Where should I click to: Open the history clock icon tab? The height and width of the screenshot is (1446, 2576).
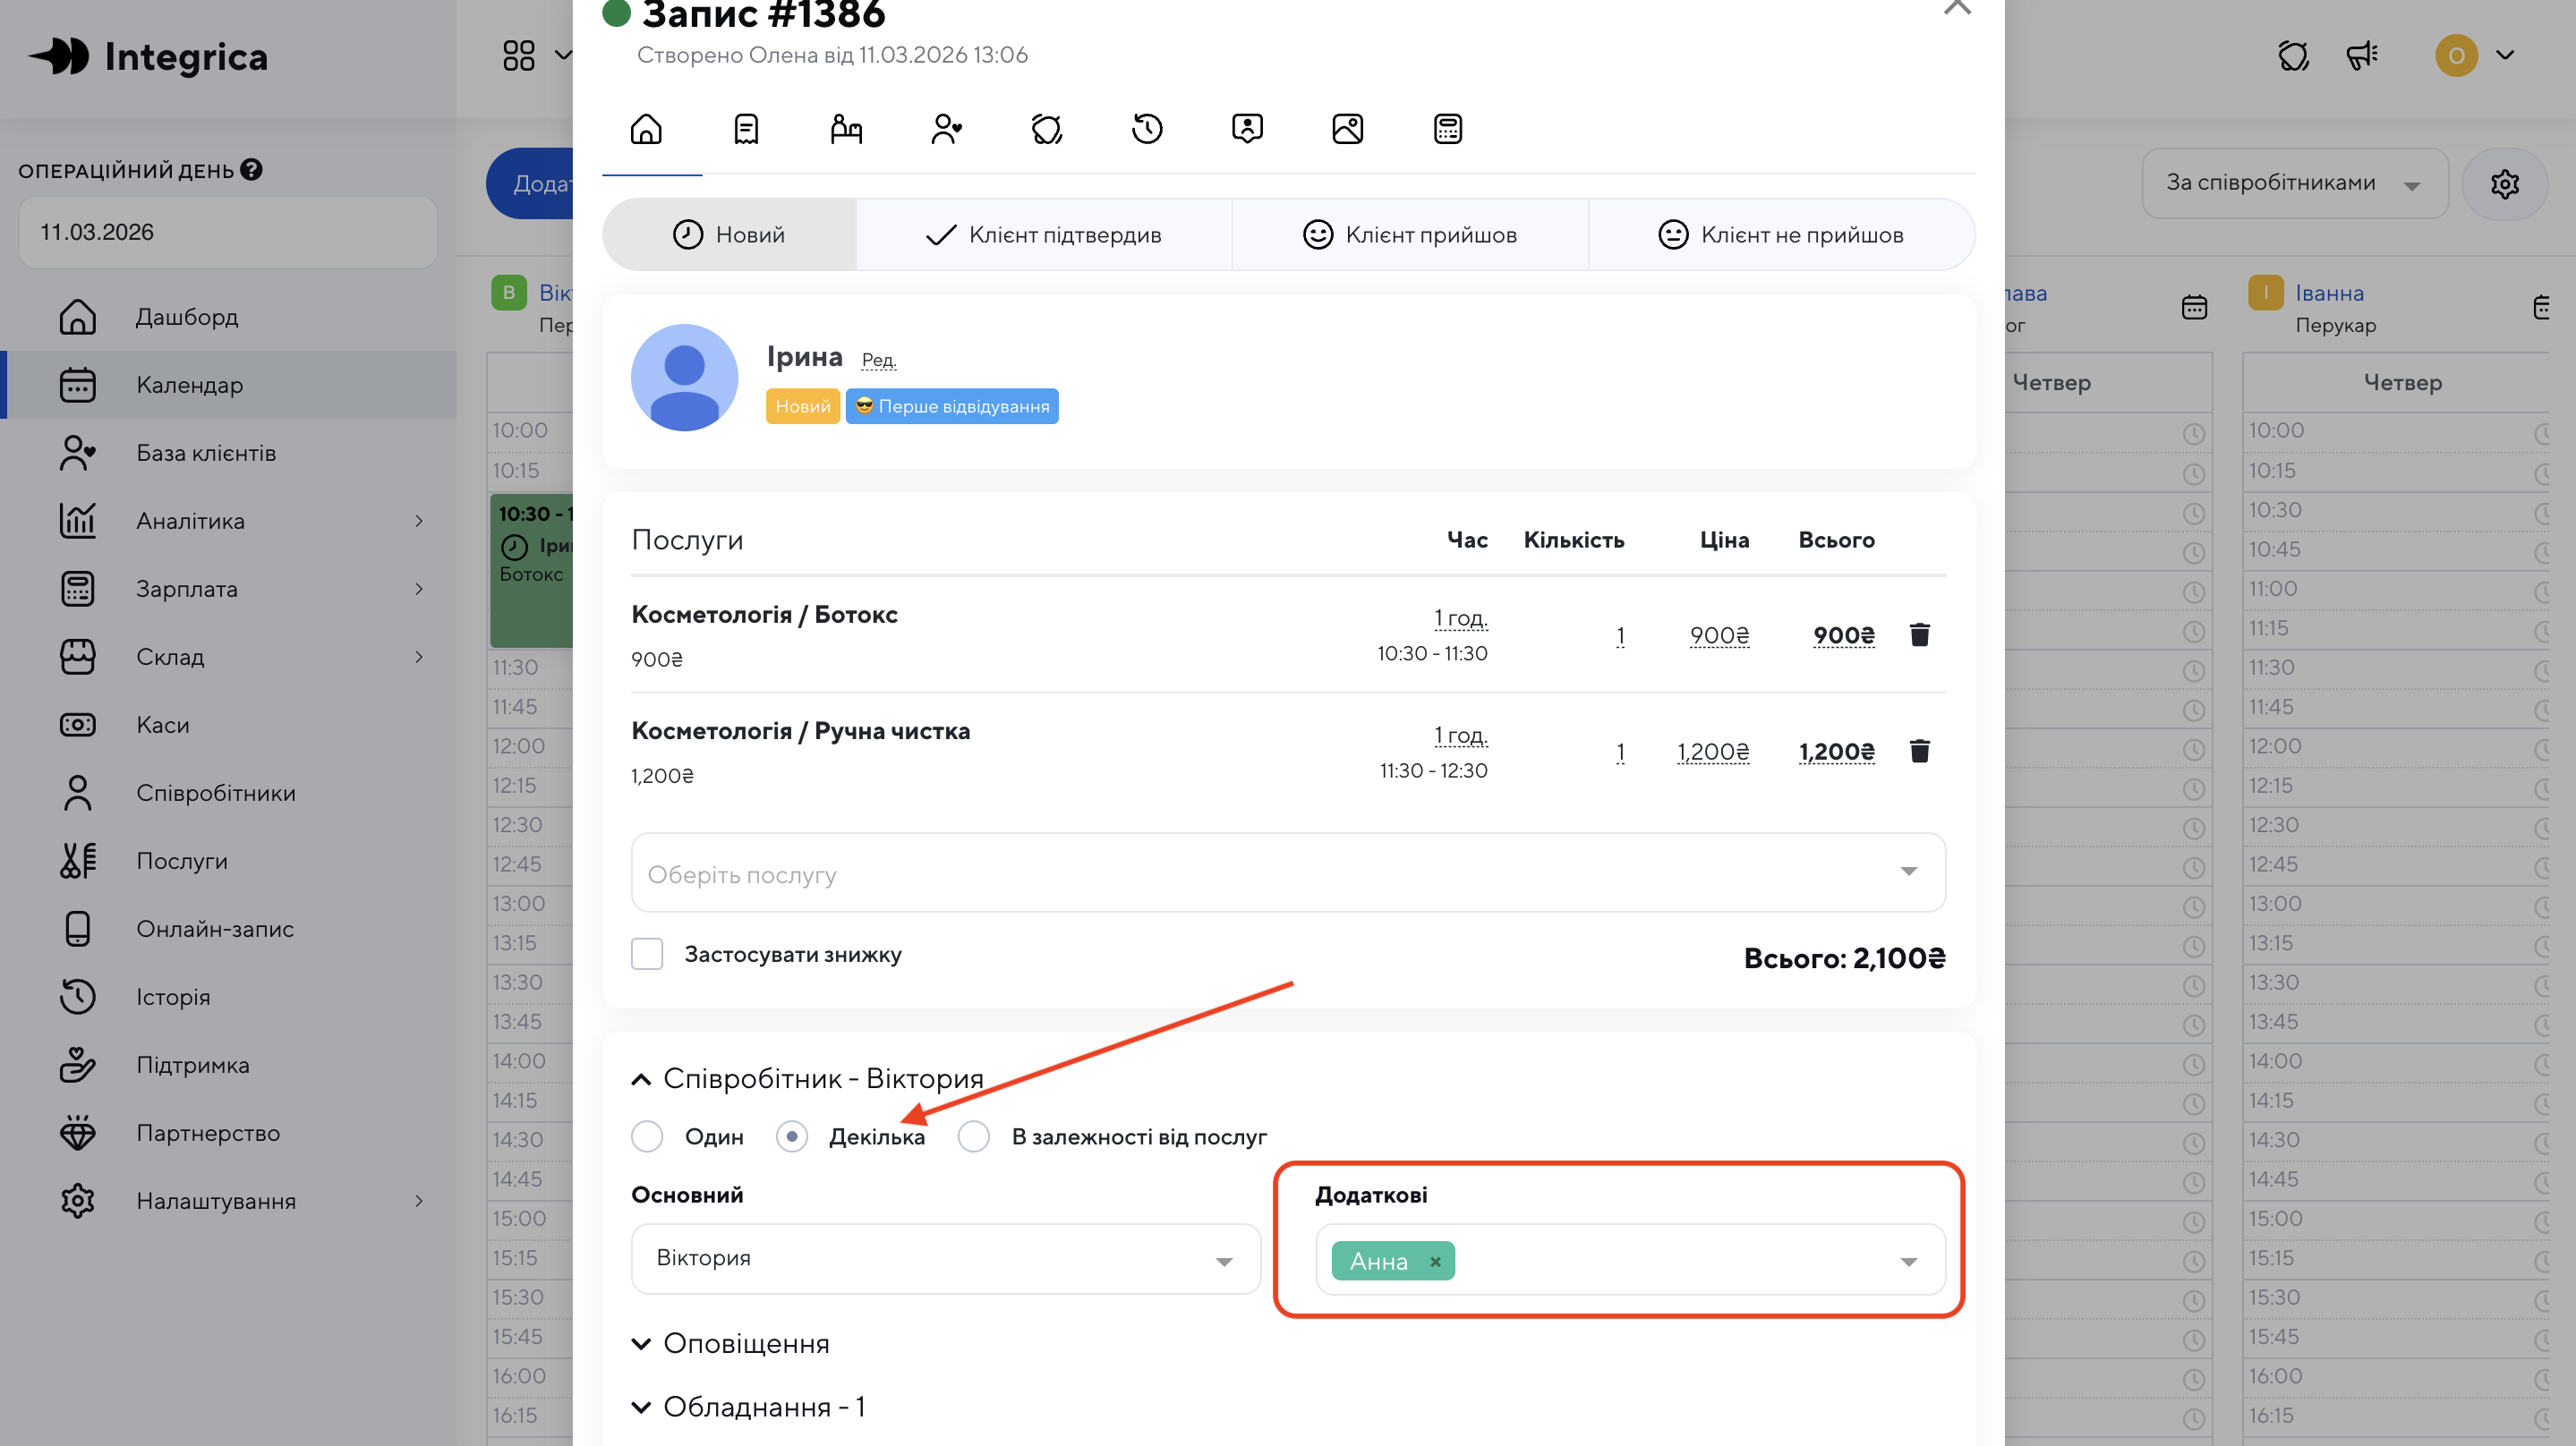pos(1146,129)
